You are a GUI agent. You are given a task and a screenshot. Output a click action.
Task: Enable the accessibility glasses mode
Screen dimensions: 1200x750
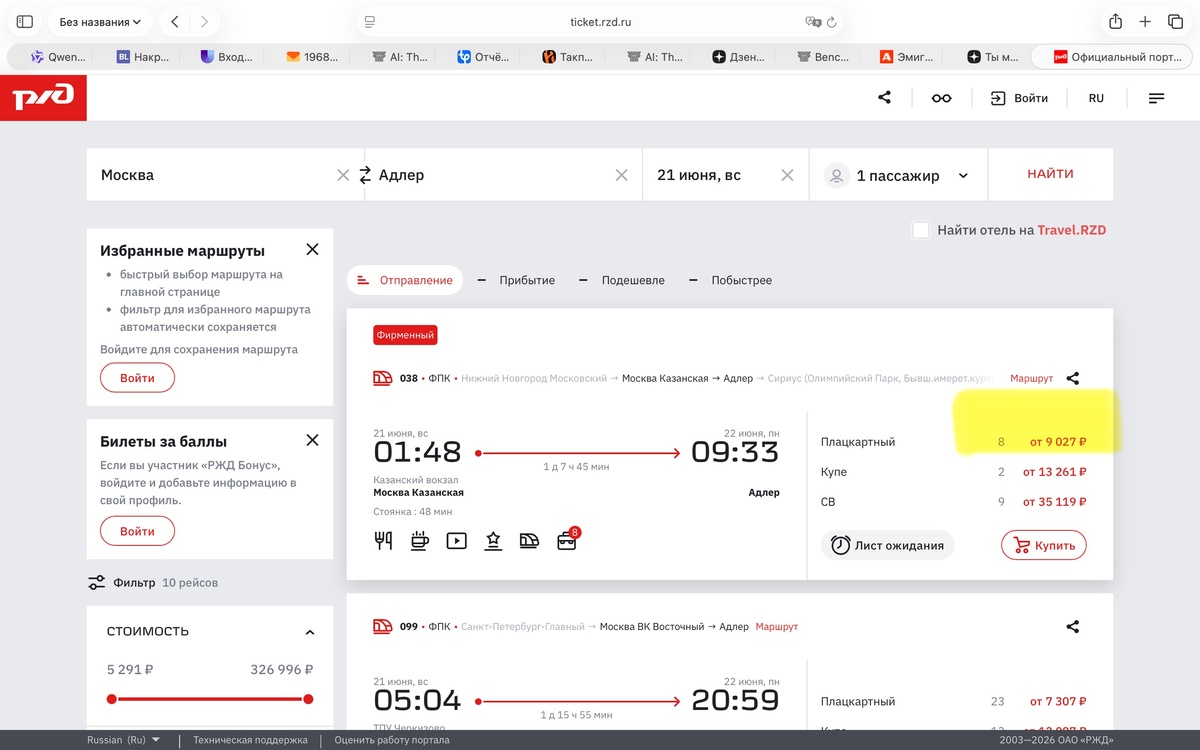pos(941,98)
